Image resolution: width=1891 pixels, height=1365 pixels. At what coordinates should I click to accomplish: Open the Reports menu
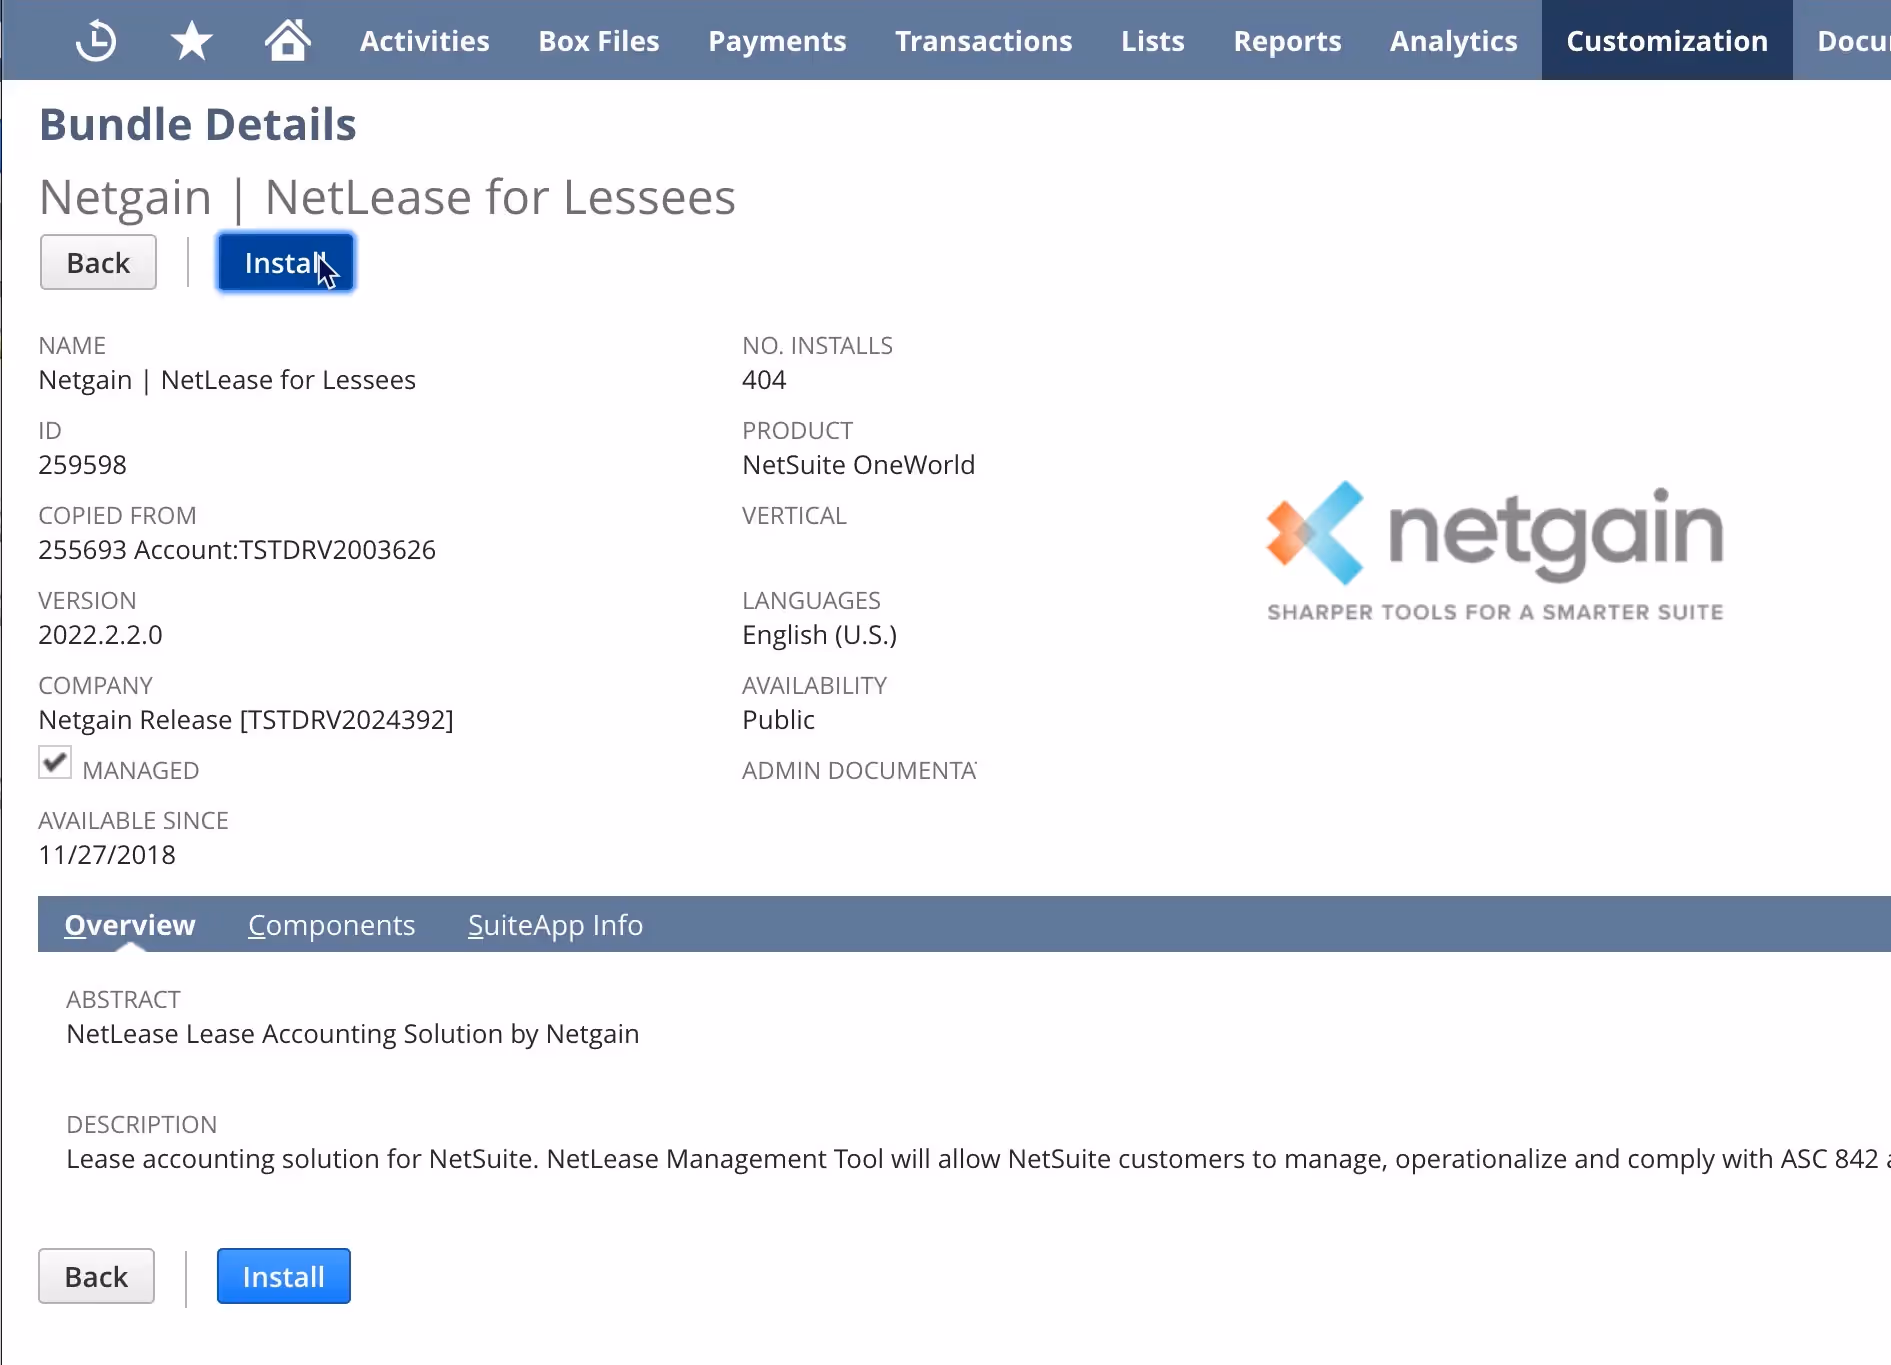click(x=1287, y=40)
